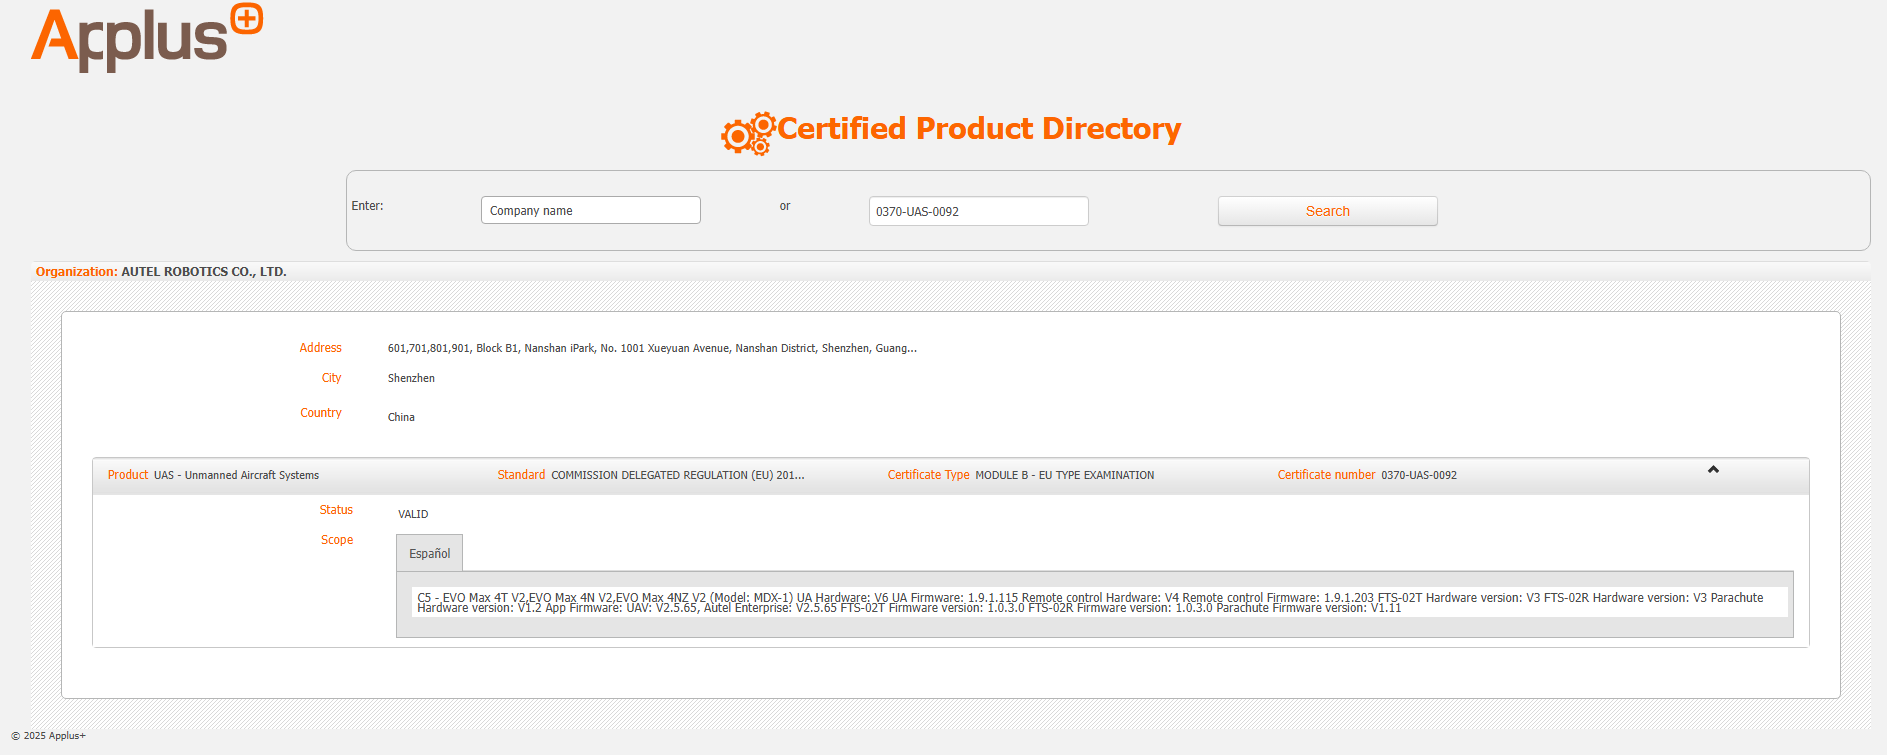Click MODULE B - EU TYPE EXAMINATION text
Viewport: 1887px width, 755px height.
tap(1064, 476)
